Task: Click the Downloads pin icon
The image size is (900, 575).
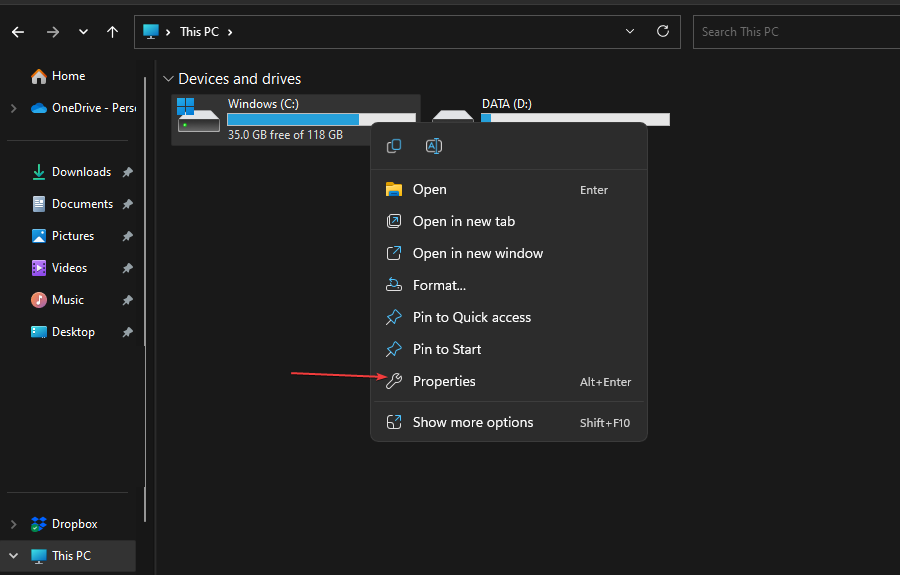Action: pyautogui.click(x=128, y=172)
